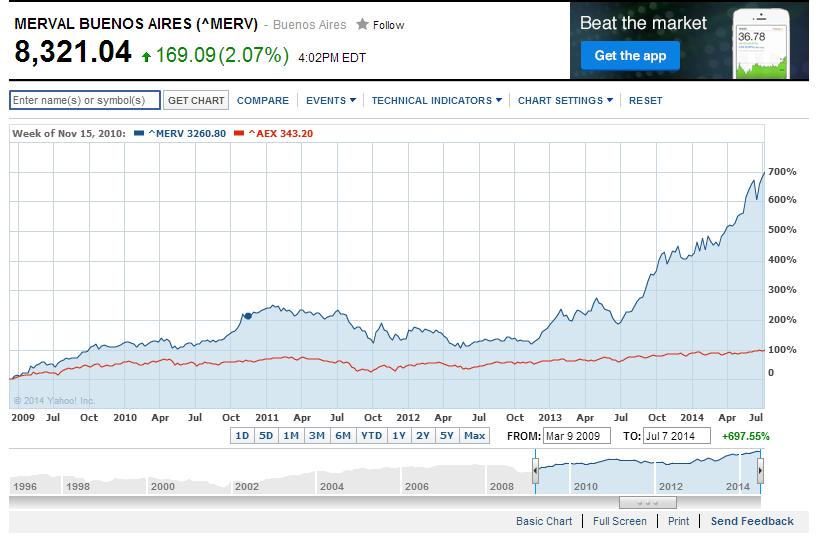Screen dimensions: 824x540
Task: Click the timeline scrollbar thumb
Action: (648, 502)
